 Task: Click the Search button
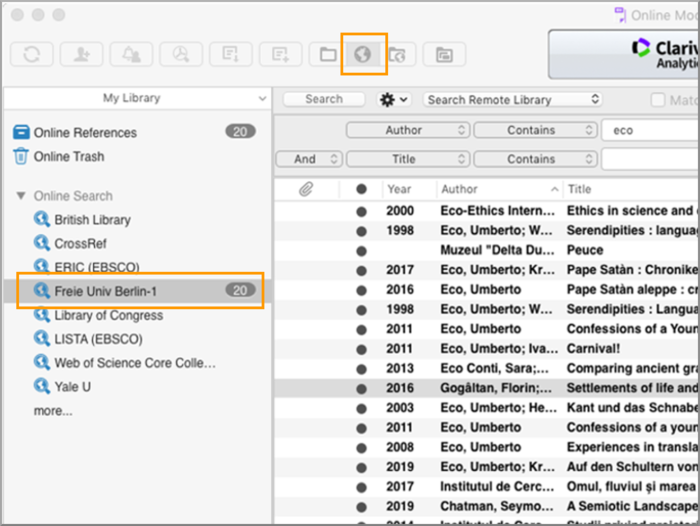[x=324, y=99]
